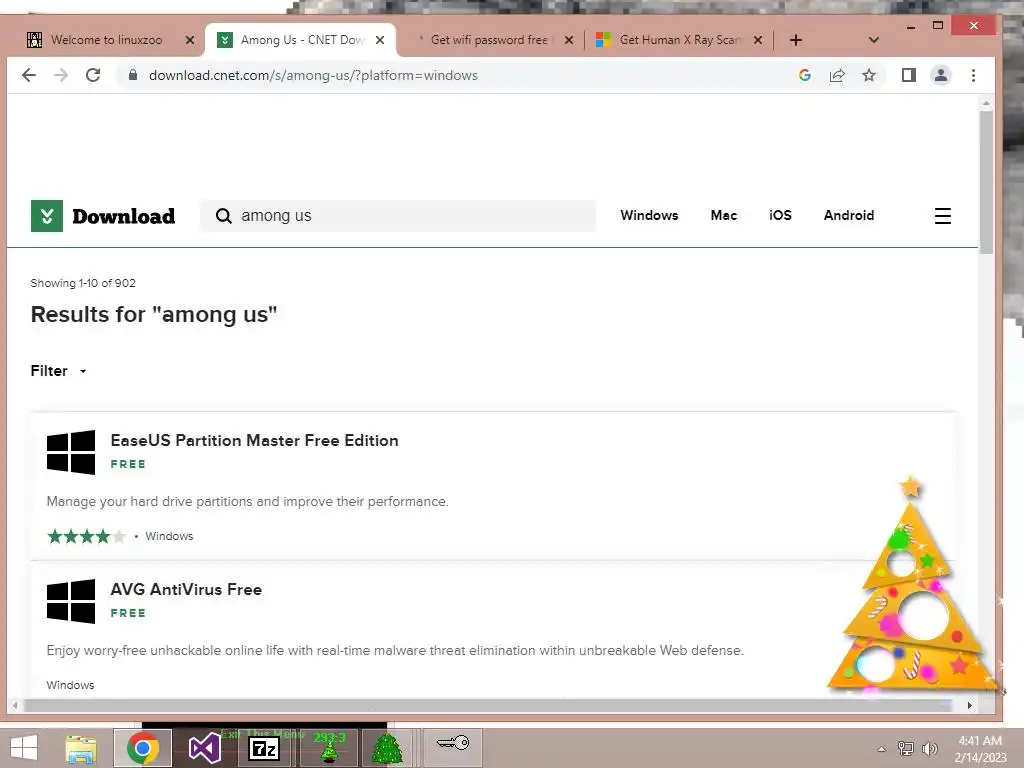Open 7-Zip from taskbar
This screenshot has width=1024, height=768.
pos(264,748)
